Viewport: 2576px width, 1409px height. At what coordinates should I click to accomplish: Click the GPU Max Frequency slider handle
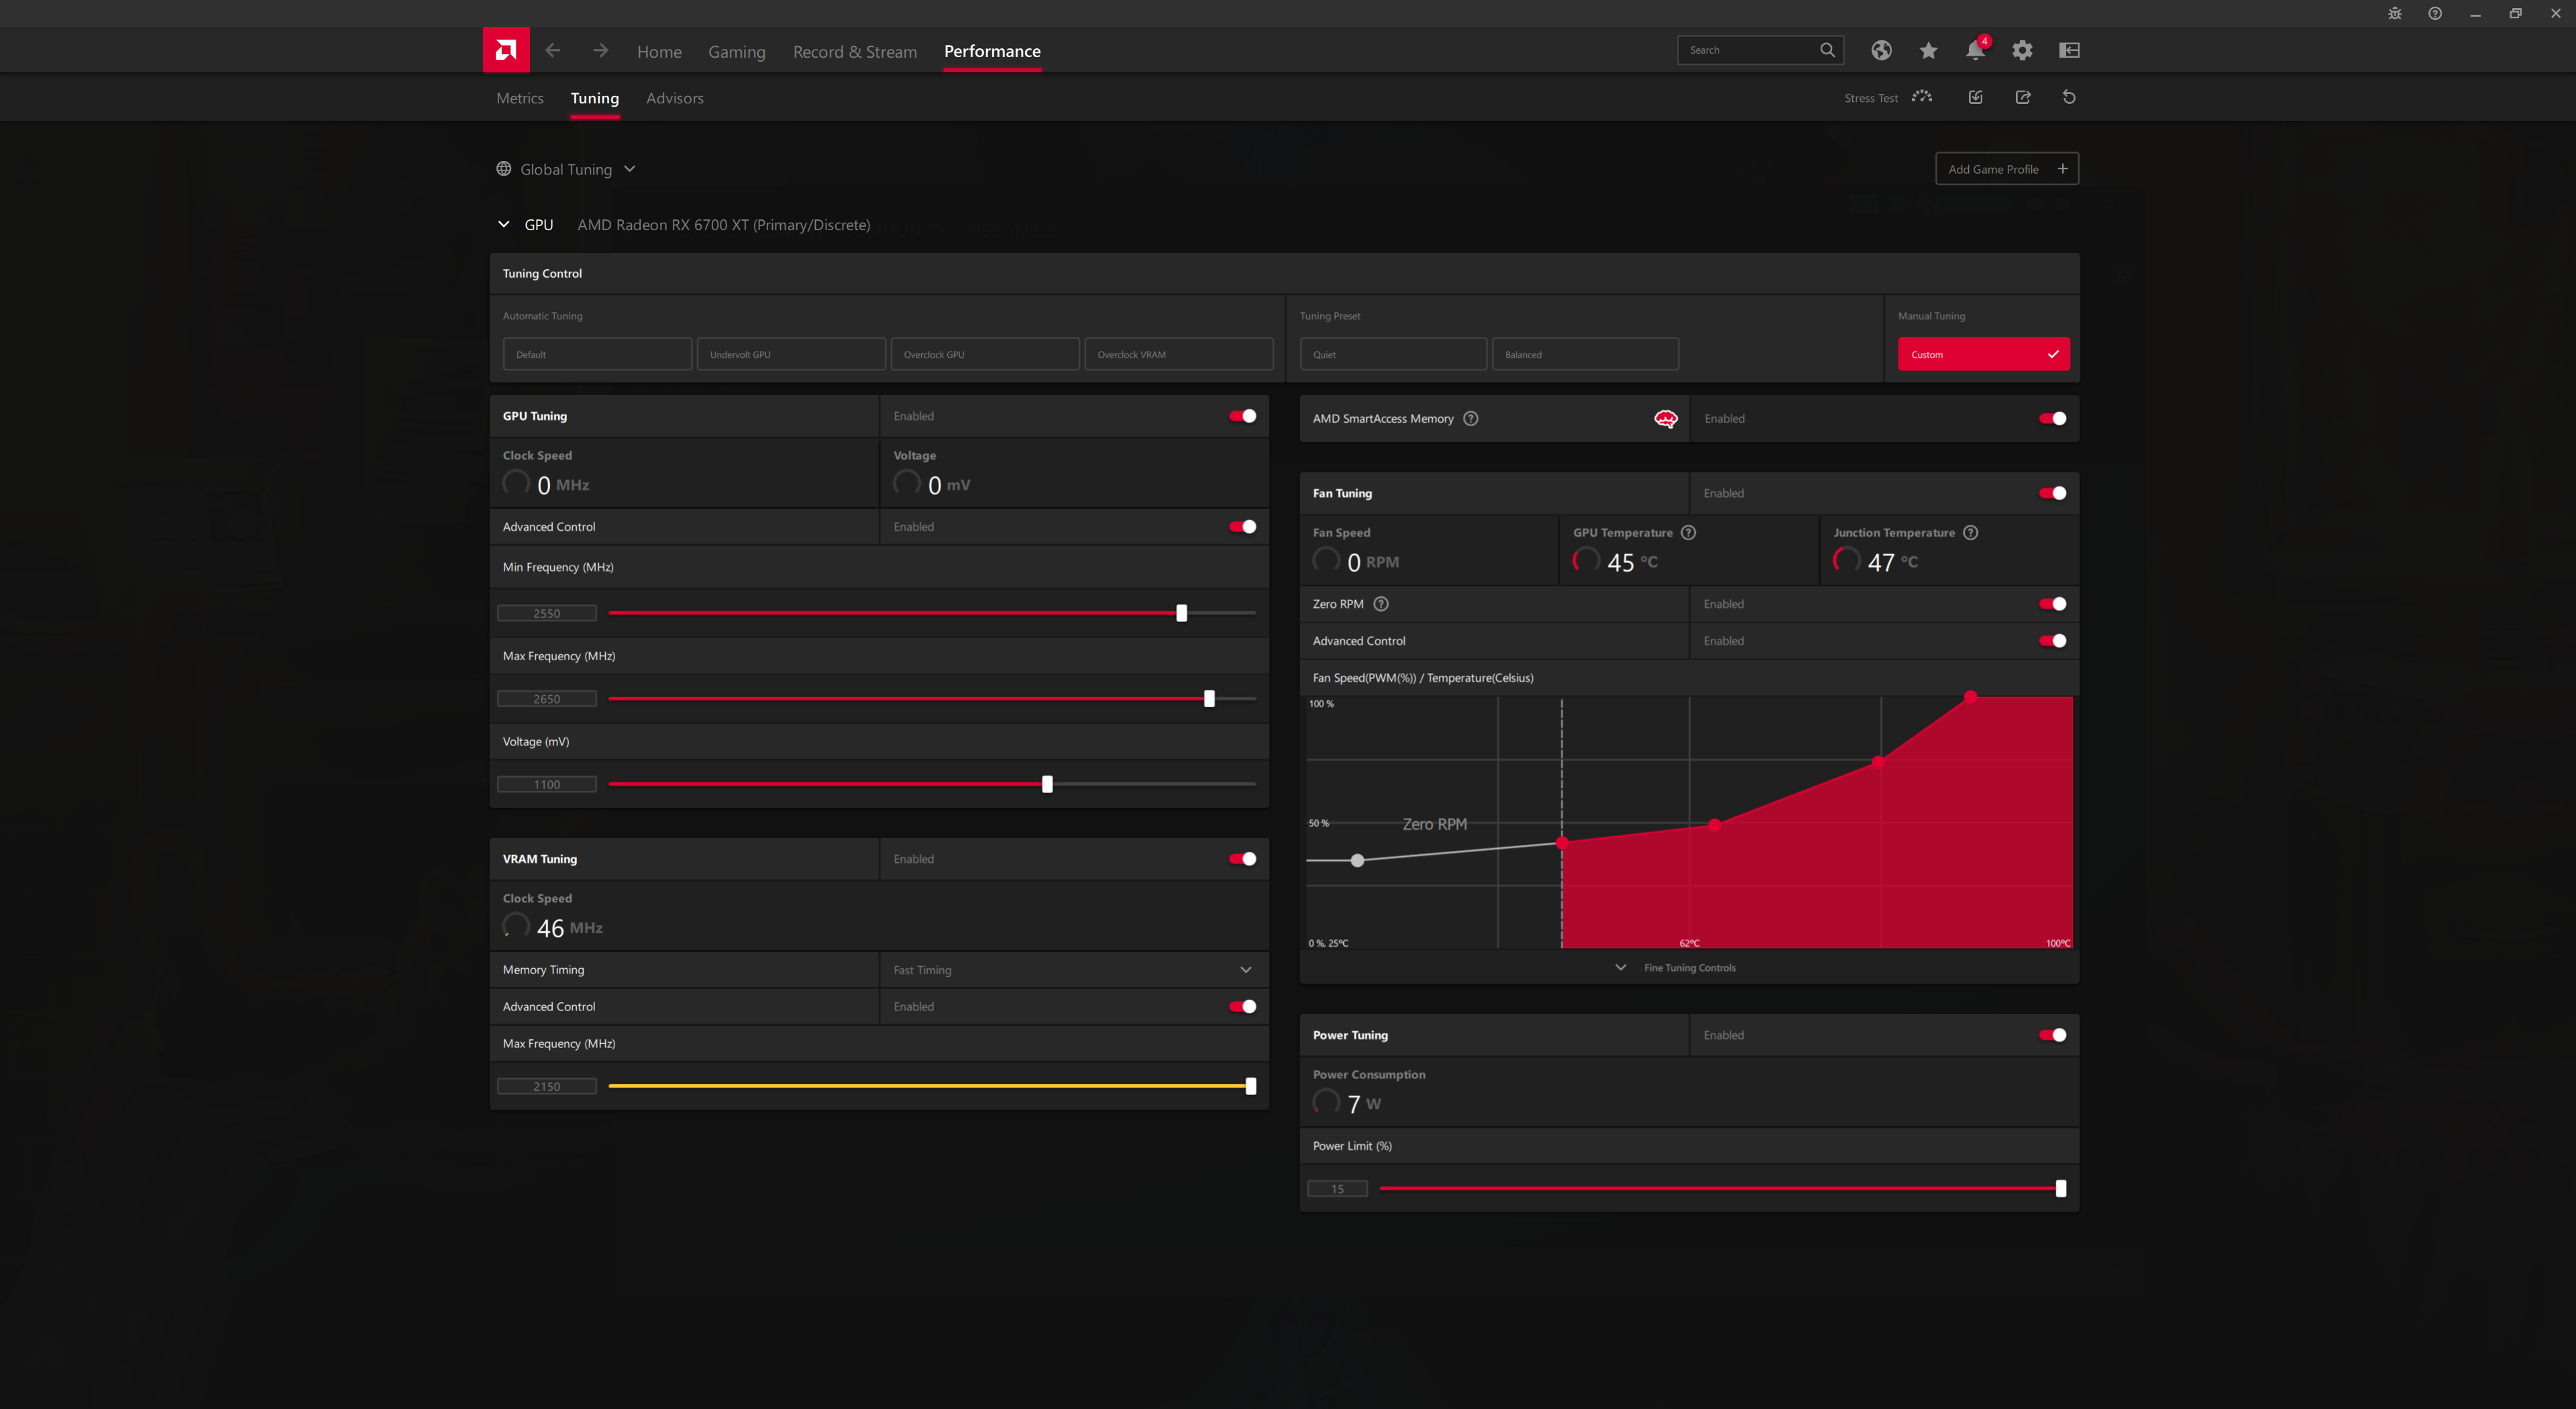[x=1209, y=698]
